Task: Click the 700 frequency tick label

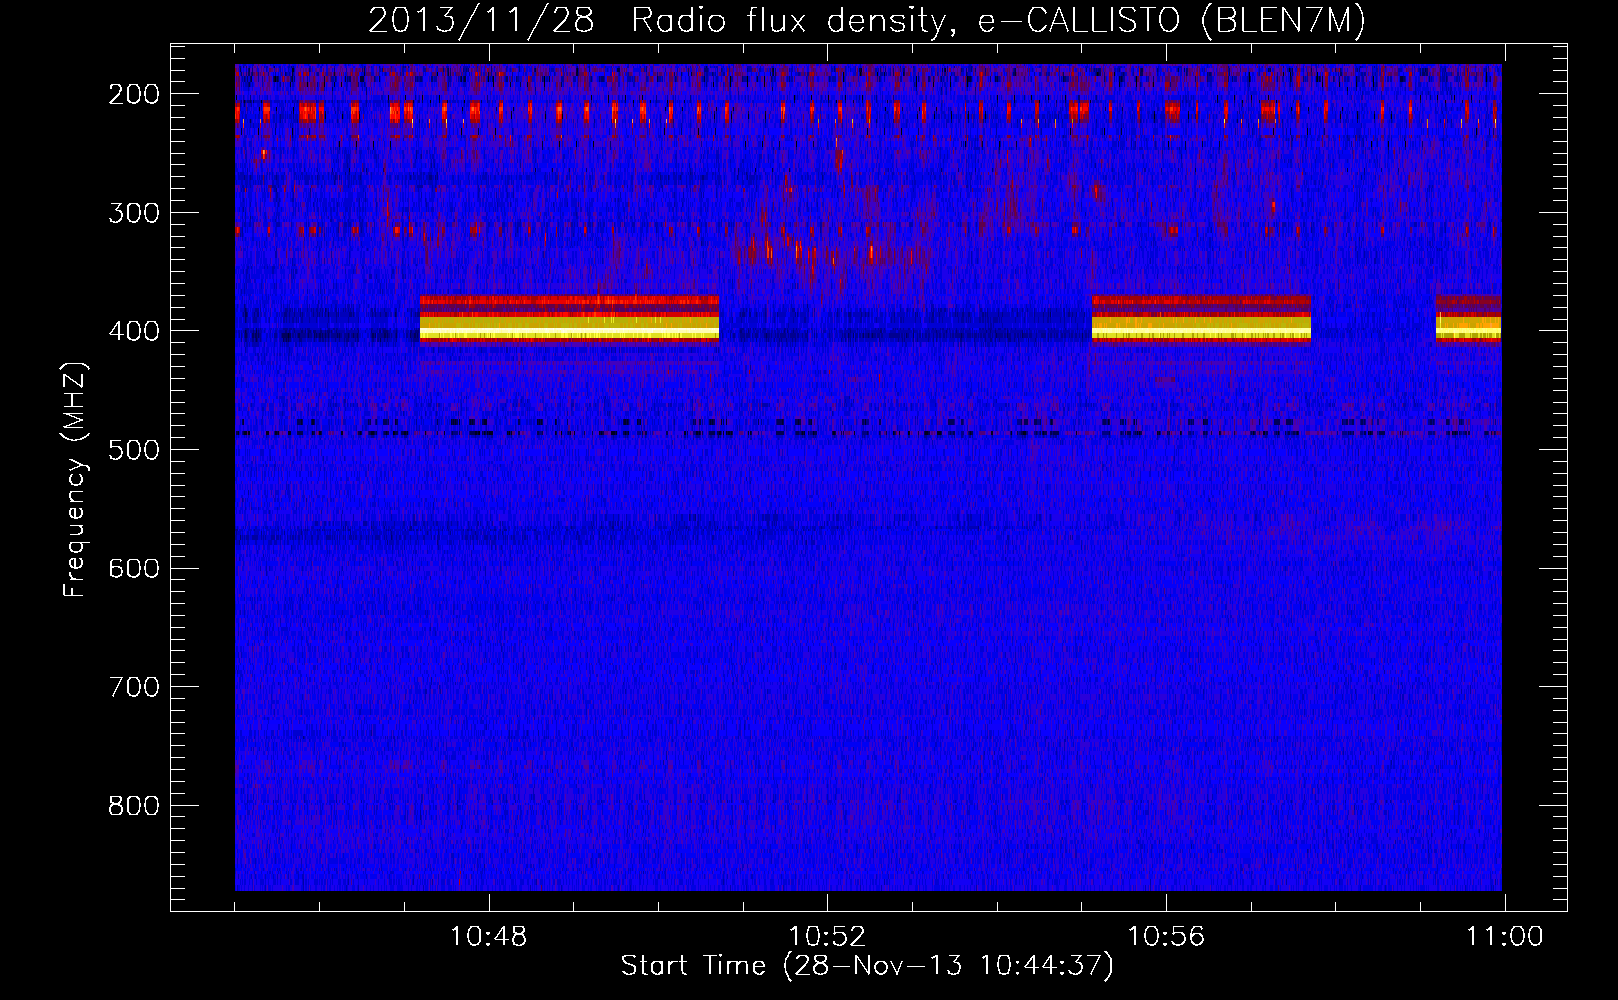Action: 133,687
